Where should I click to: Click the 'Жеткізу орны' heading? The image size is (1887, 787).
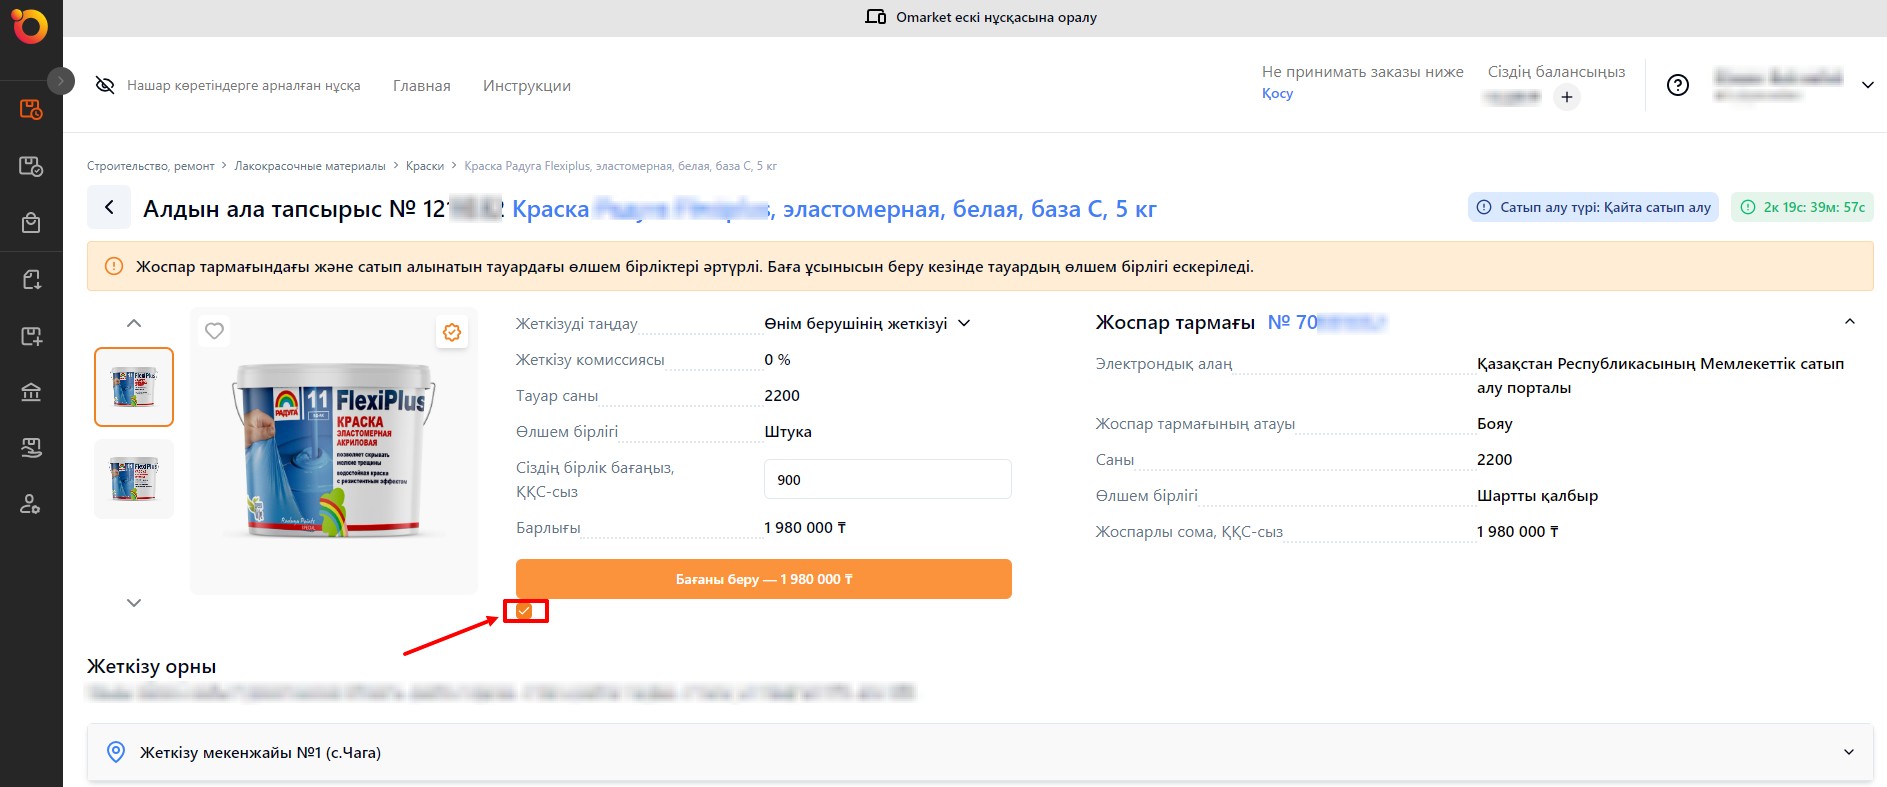point(152,667)
